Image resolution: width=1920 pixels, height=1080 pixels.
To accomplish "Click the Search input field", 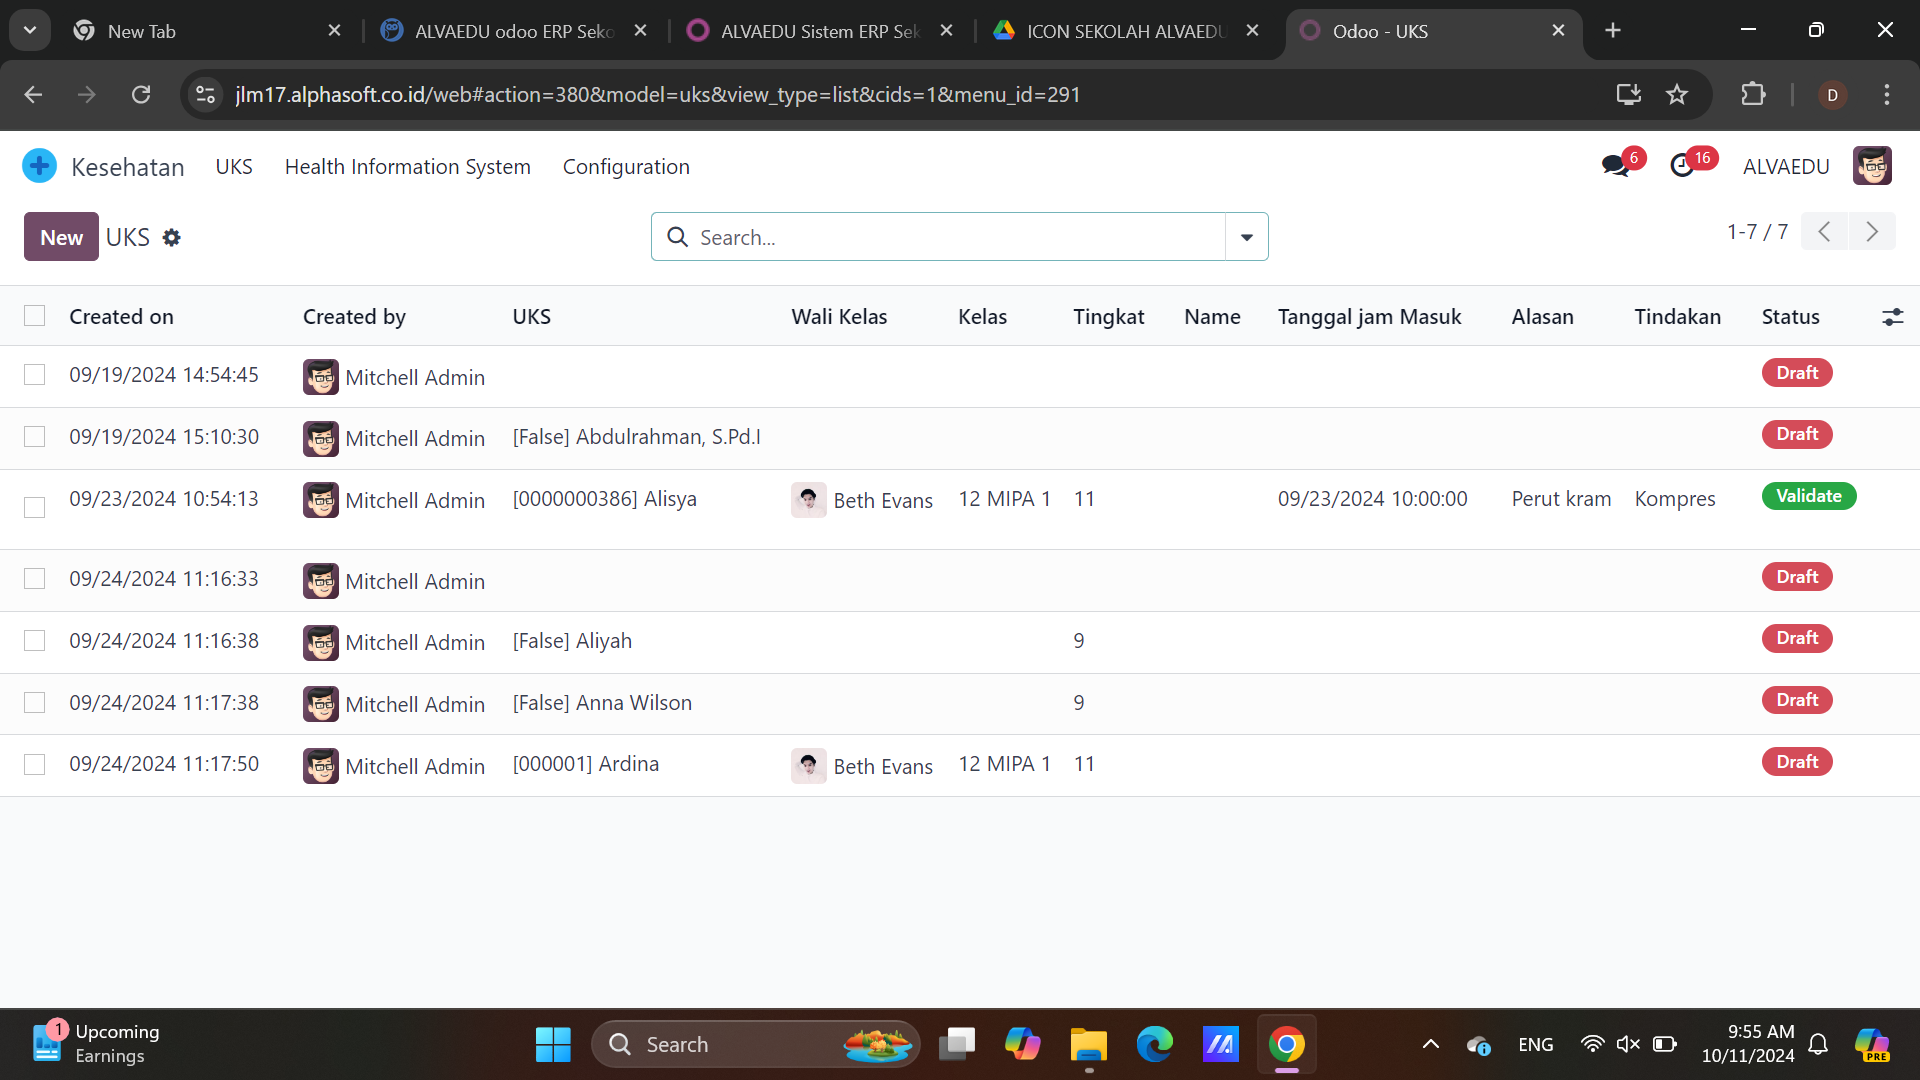I will coord(950,237).
